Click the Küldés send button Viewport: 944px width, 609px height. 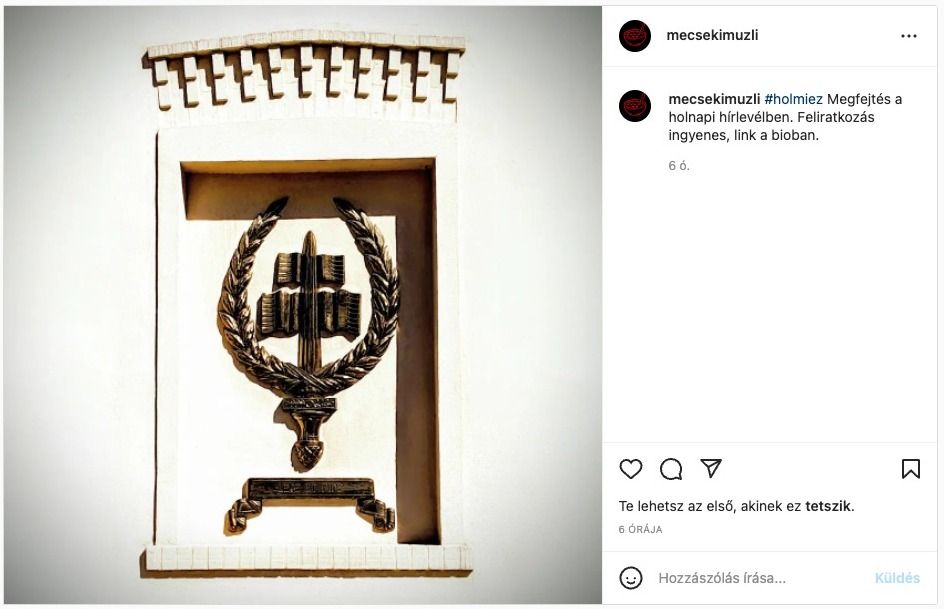(x=897, y=578)
